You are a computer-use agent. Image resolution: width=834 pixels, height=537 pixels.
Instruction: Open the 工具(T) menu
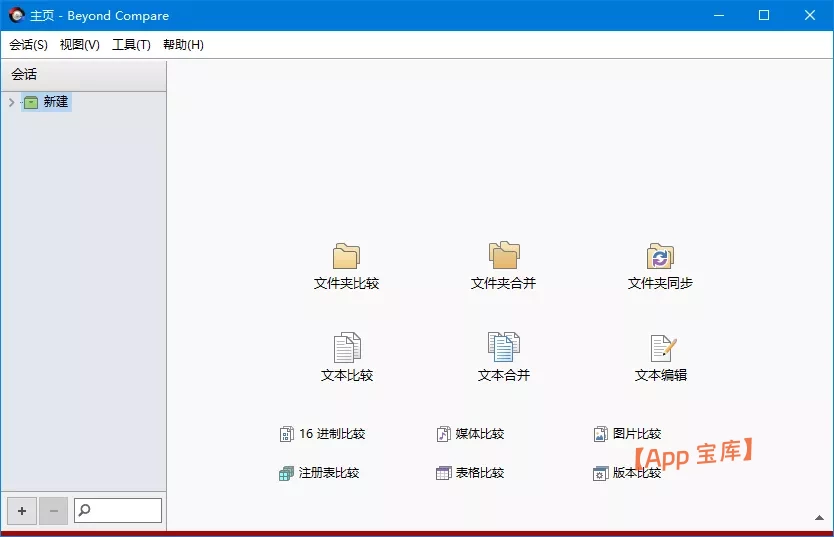(131, 45)
